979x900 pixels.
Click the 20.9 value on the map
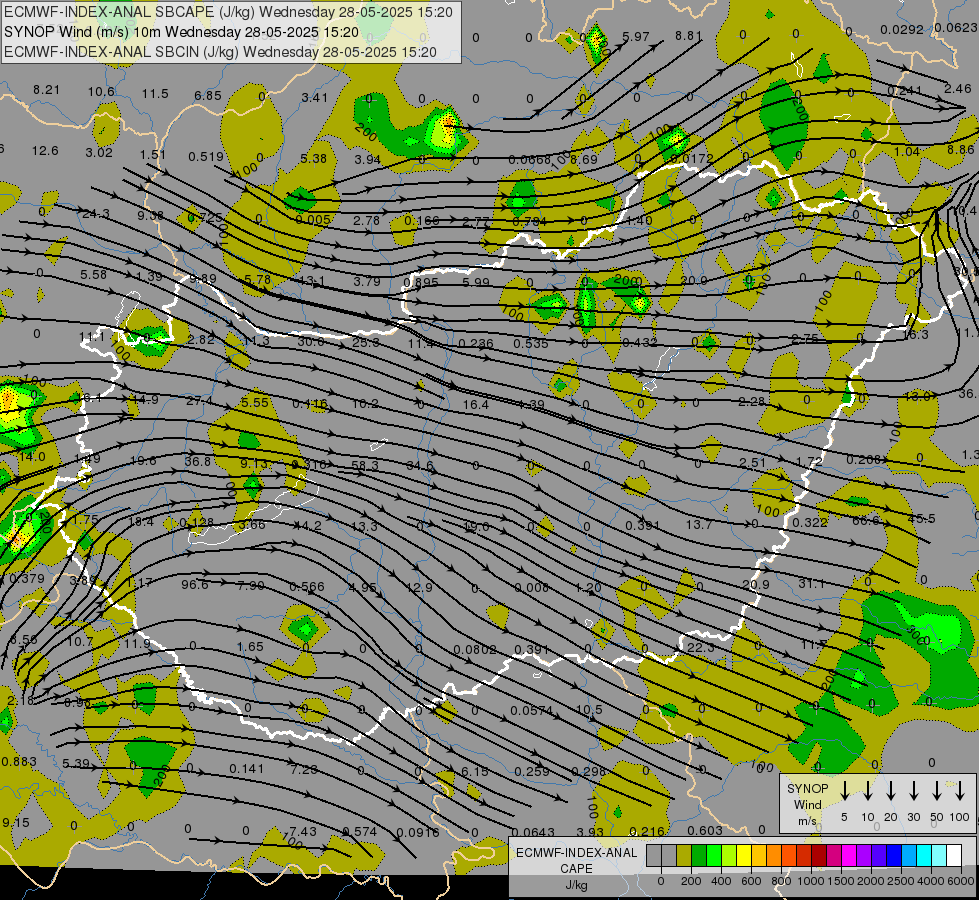[755, 585]
